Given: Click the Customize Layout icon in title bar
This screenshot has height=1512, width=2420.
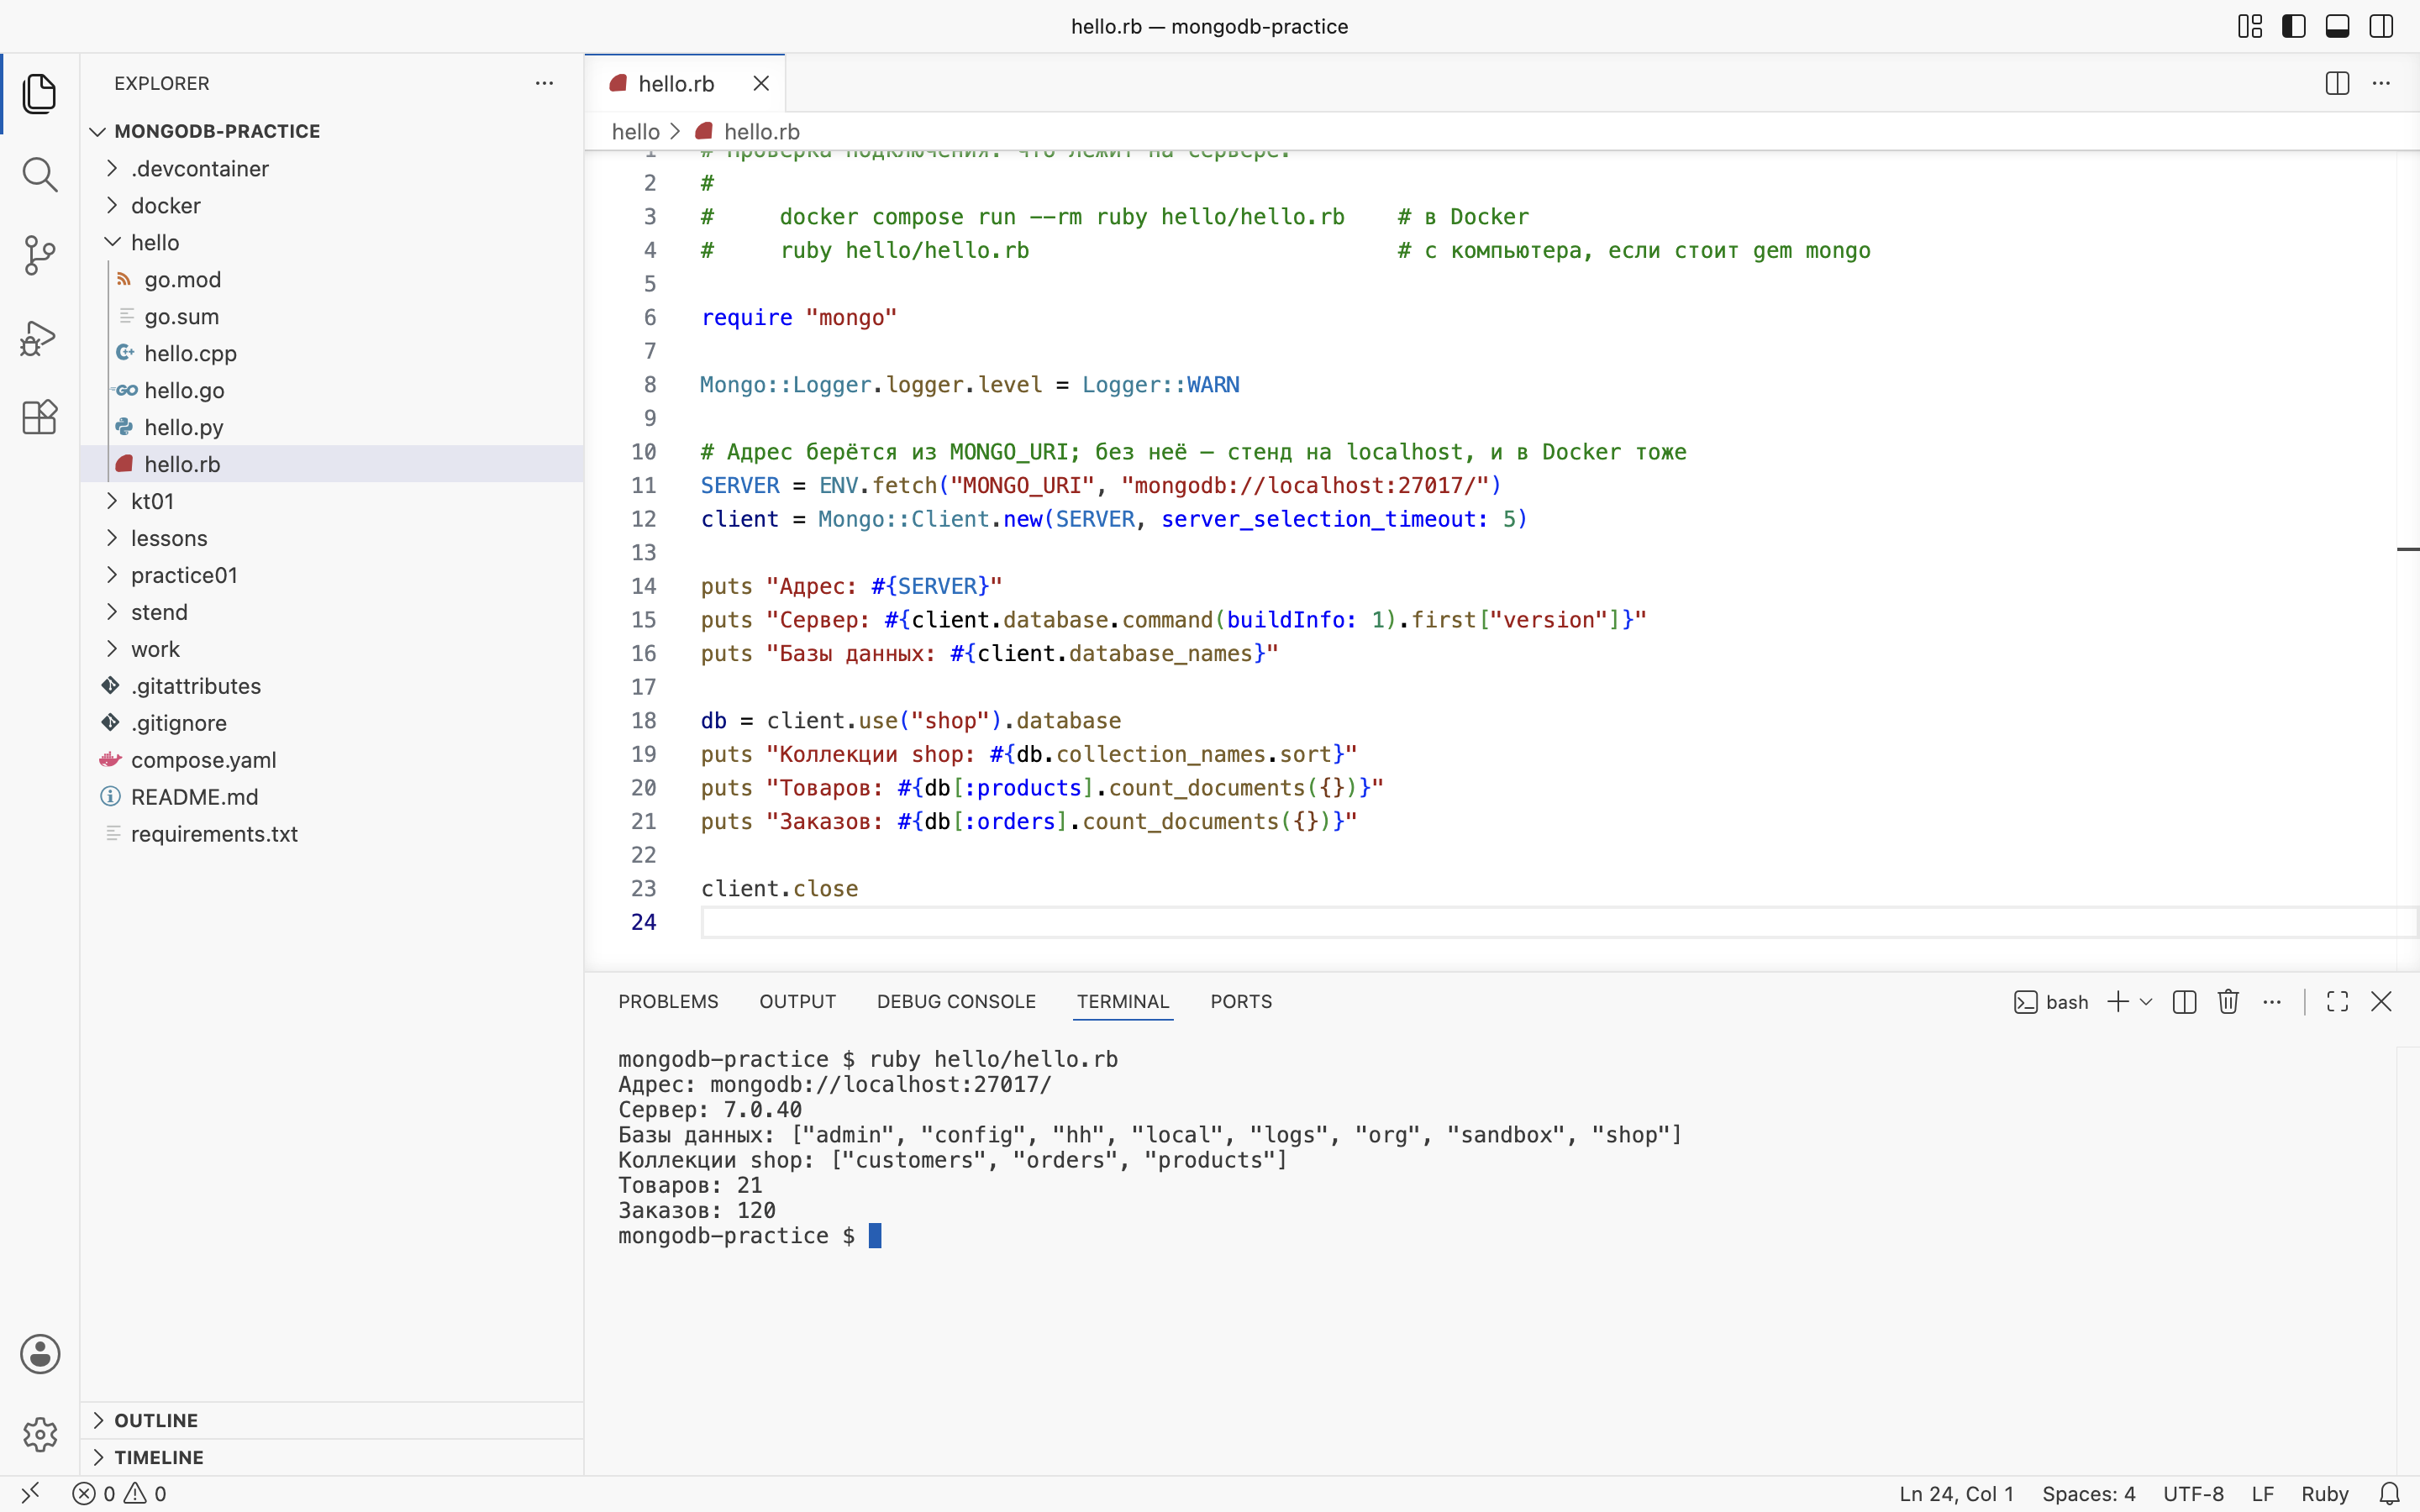Looking at the screenshot, I should click(x=2250, y=26).
